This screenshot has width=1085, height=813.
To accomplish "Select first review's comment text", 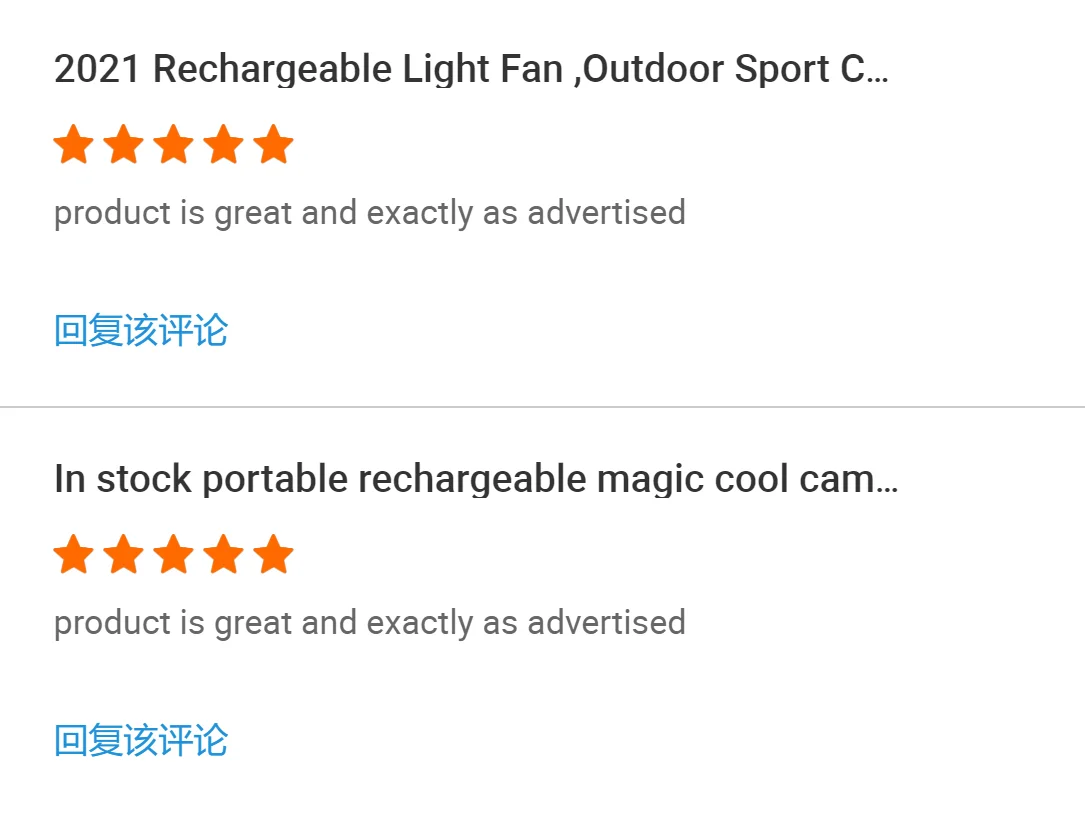I will [x=369, y=213].
